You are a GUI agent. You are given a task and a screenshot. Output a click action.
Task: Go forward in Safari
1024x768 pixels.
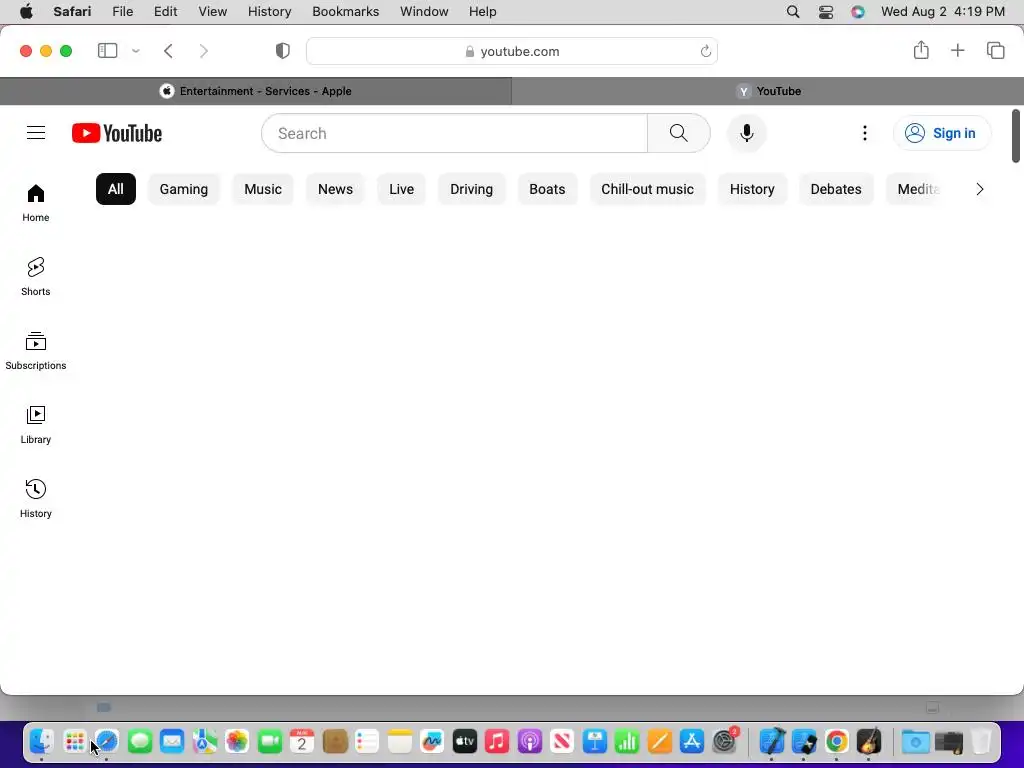click(204, 51)
